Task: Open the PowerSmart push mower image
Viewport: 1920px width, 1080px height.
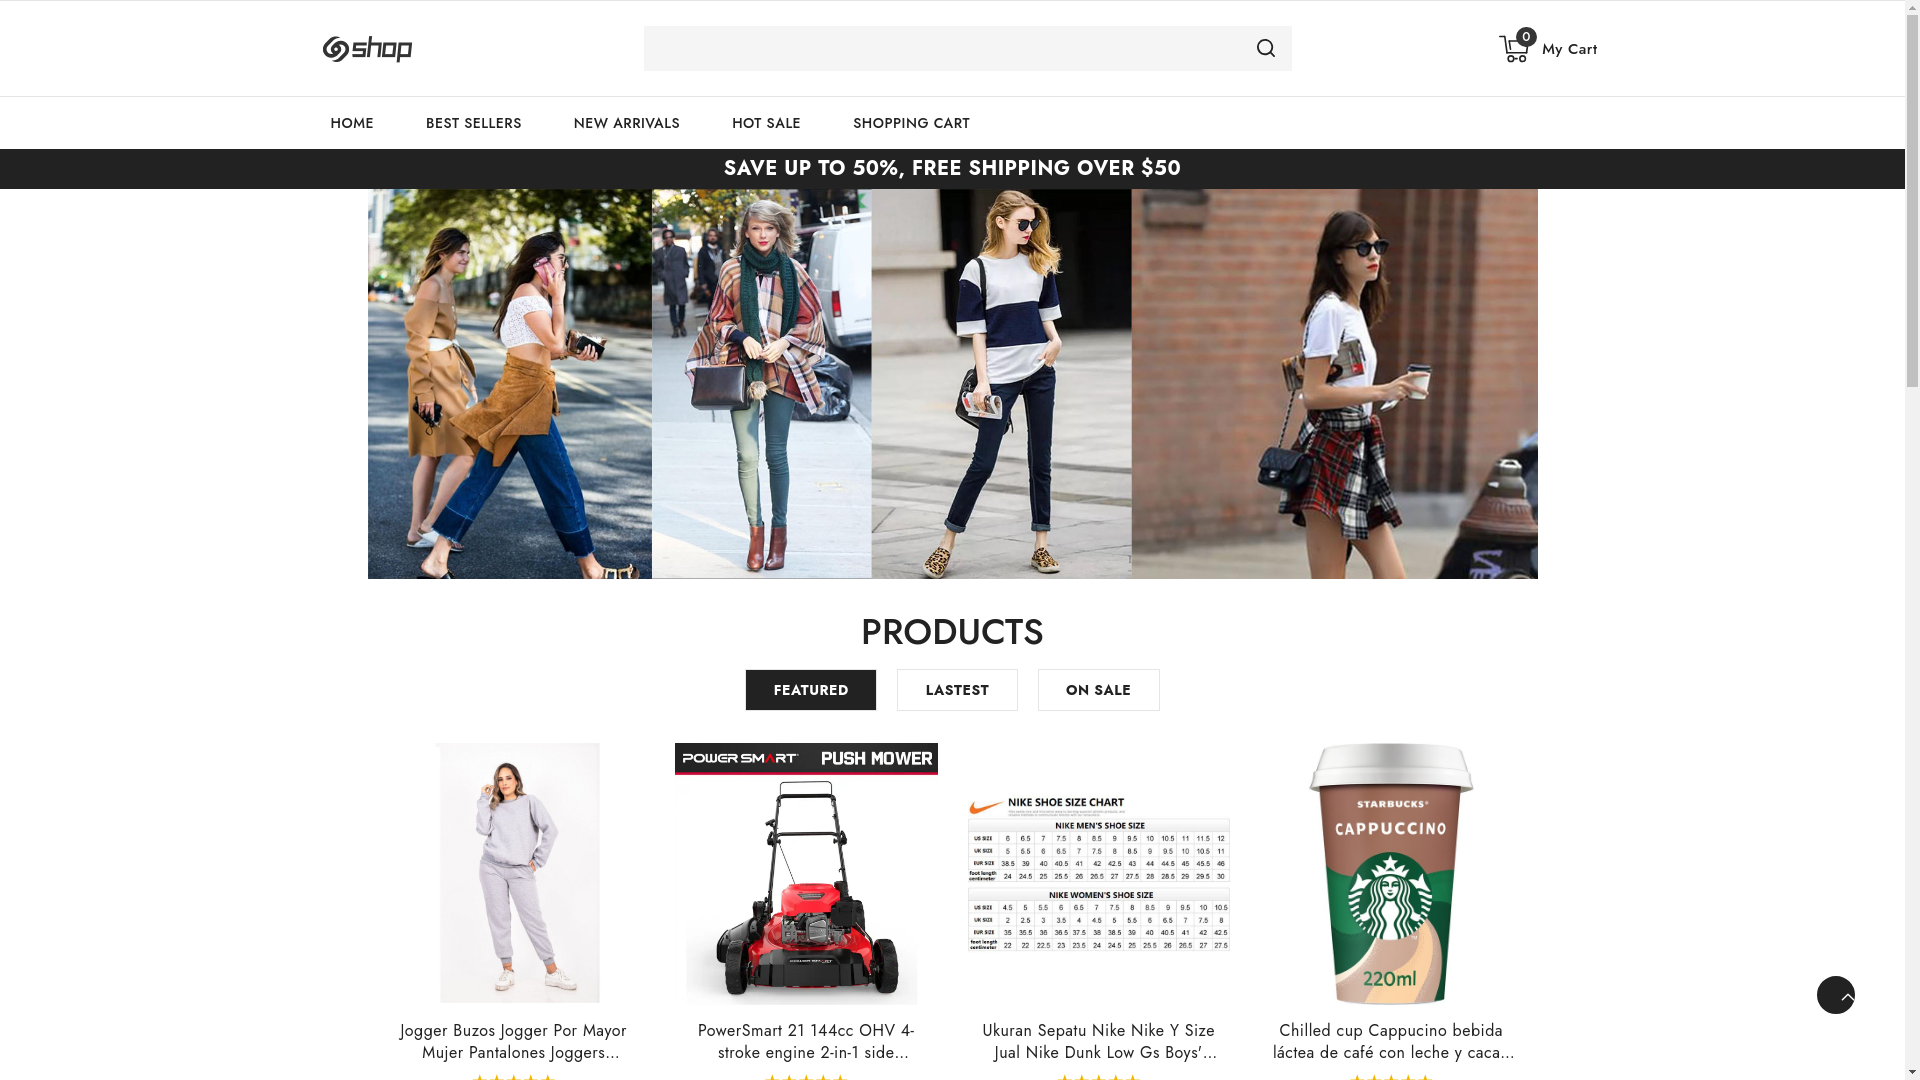Action: point(806,873)
